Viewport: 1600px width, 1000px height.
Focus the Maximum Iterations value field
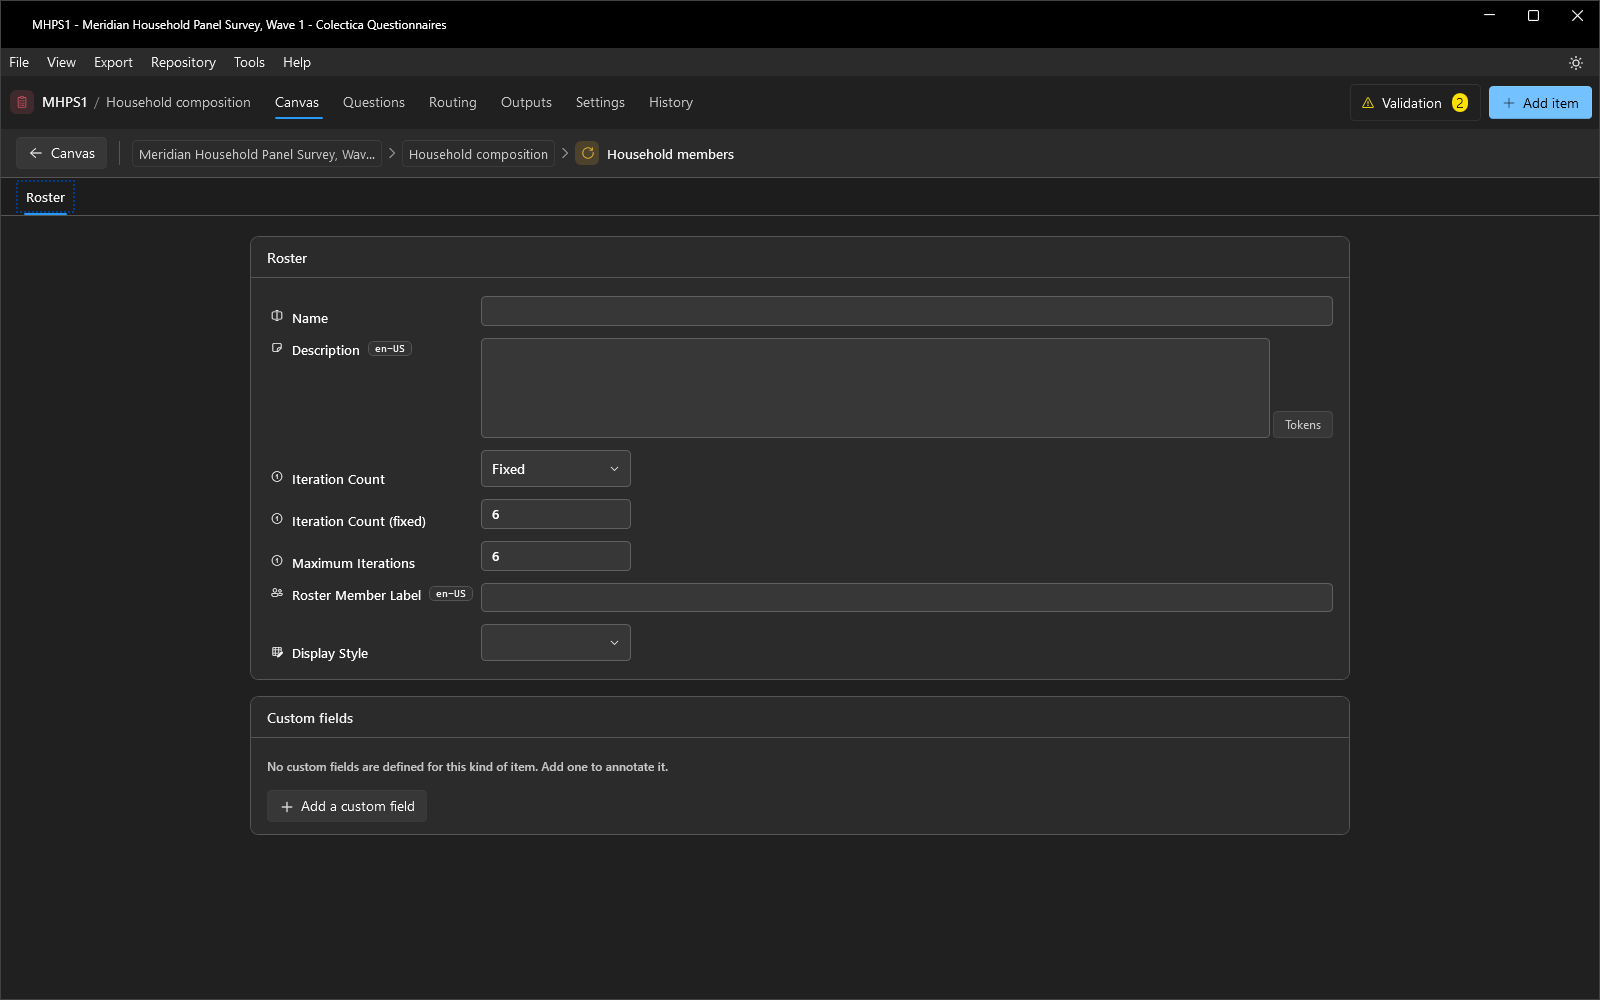coord(556,556)
